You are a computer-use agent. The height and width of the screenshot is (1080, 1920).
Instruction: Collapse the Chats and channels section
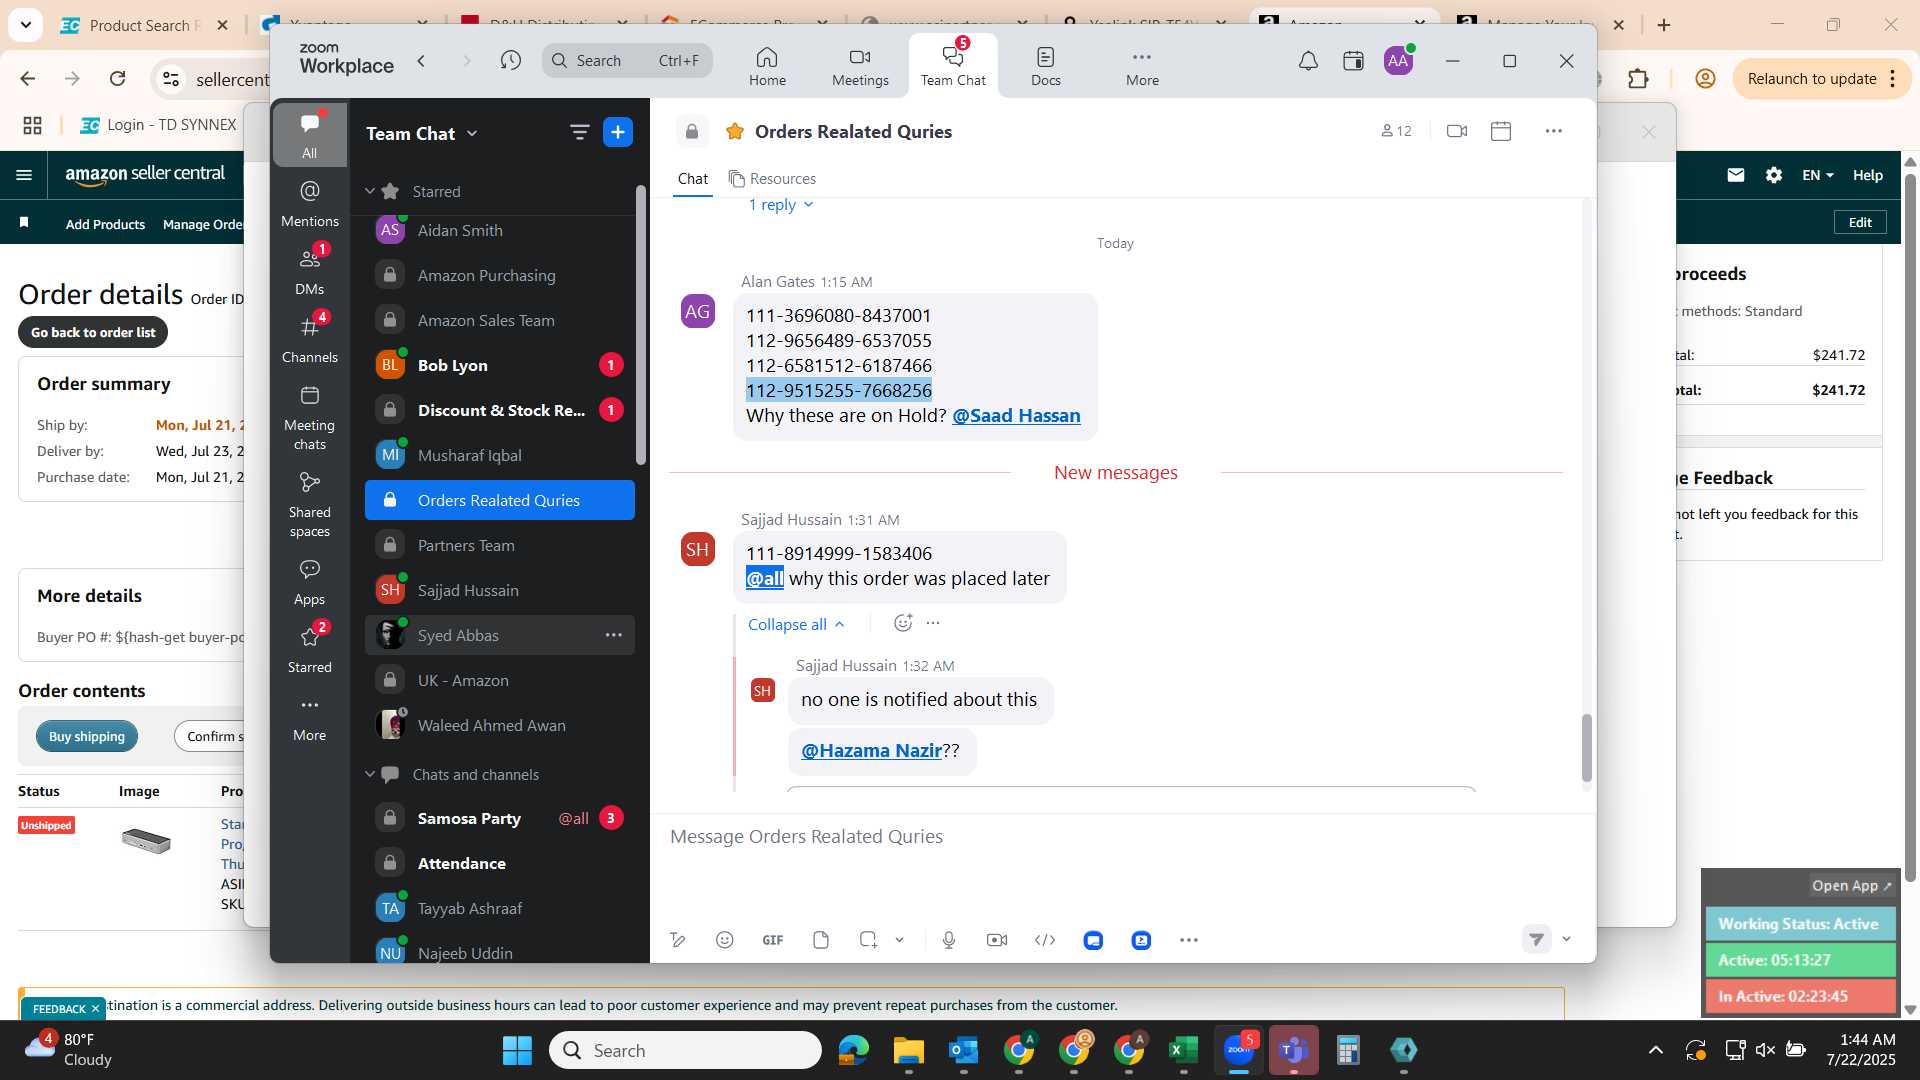[x=370, y=774]
